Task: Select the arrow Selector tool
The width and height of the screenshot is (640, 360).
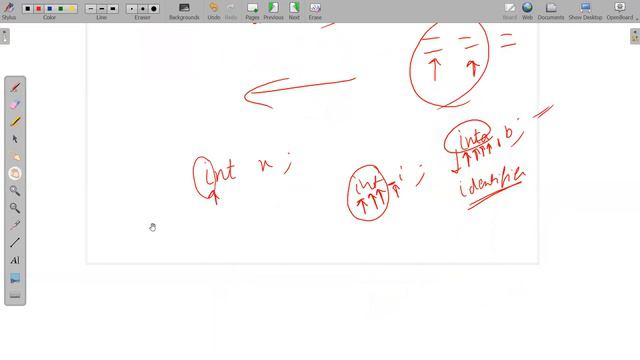Action: point(15,139)
